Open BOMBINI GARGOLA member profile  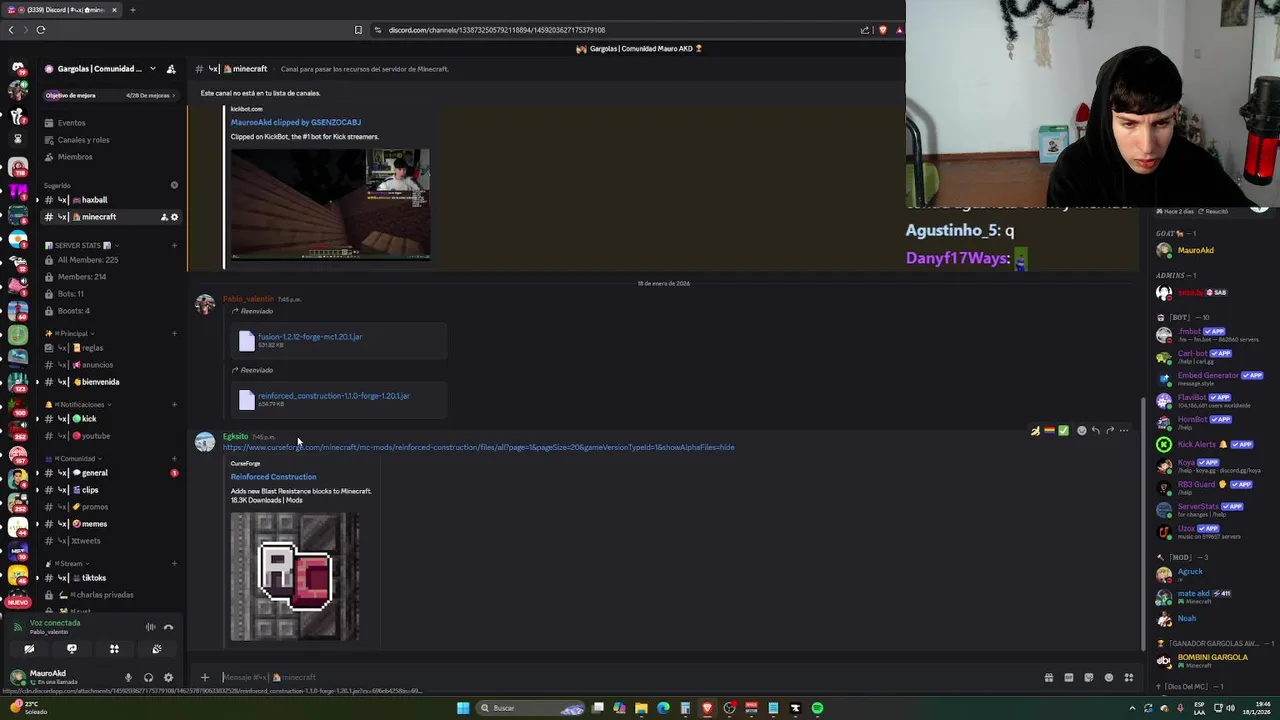pyautogui.click(x=1212, y=660)
